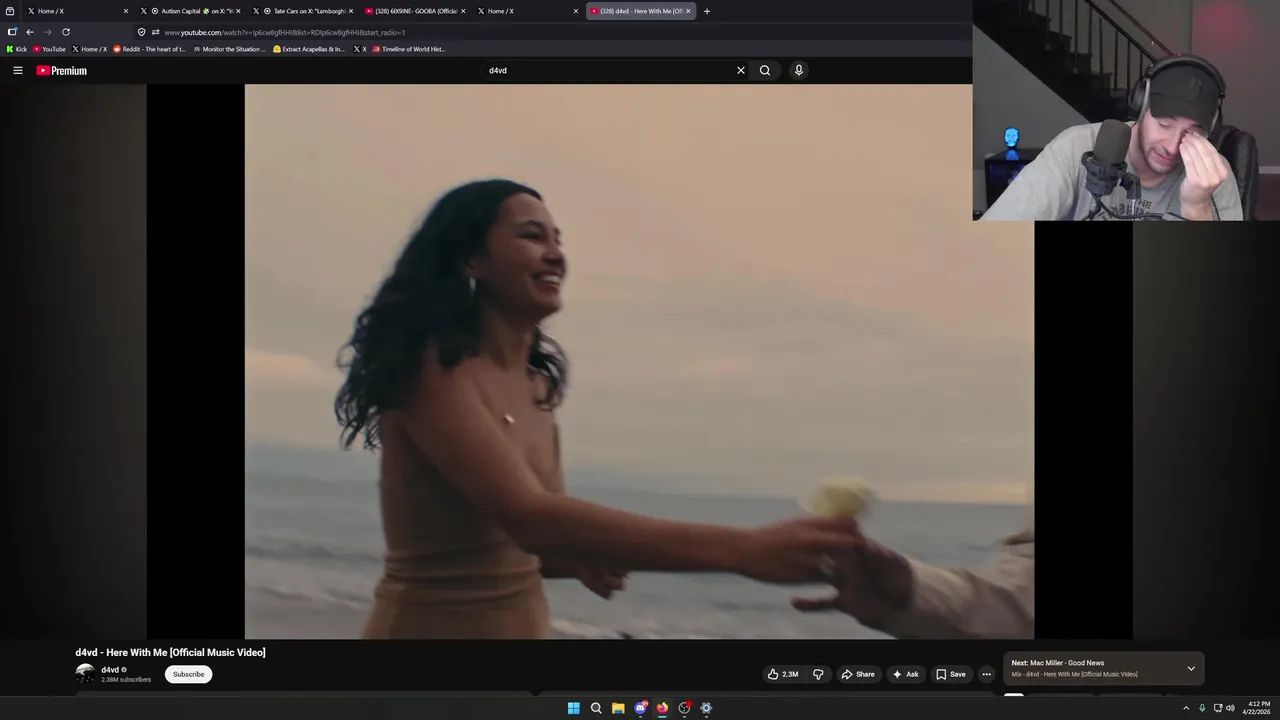The height and width of the screenshot is (720, 1280).
Task: Show tracking protection shield info
Action: 141,32
